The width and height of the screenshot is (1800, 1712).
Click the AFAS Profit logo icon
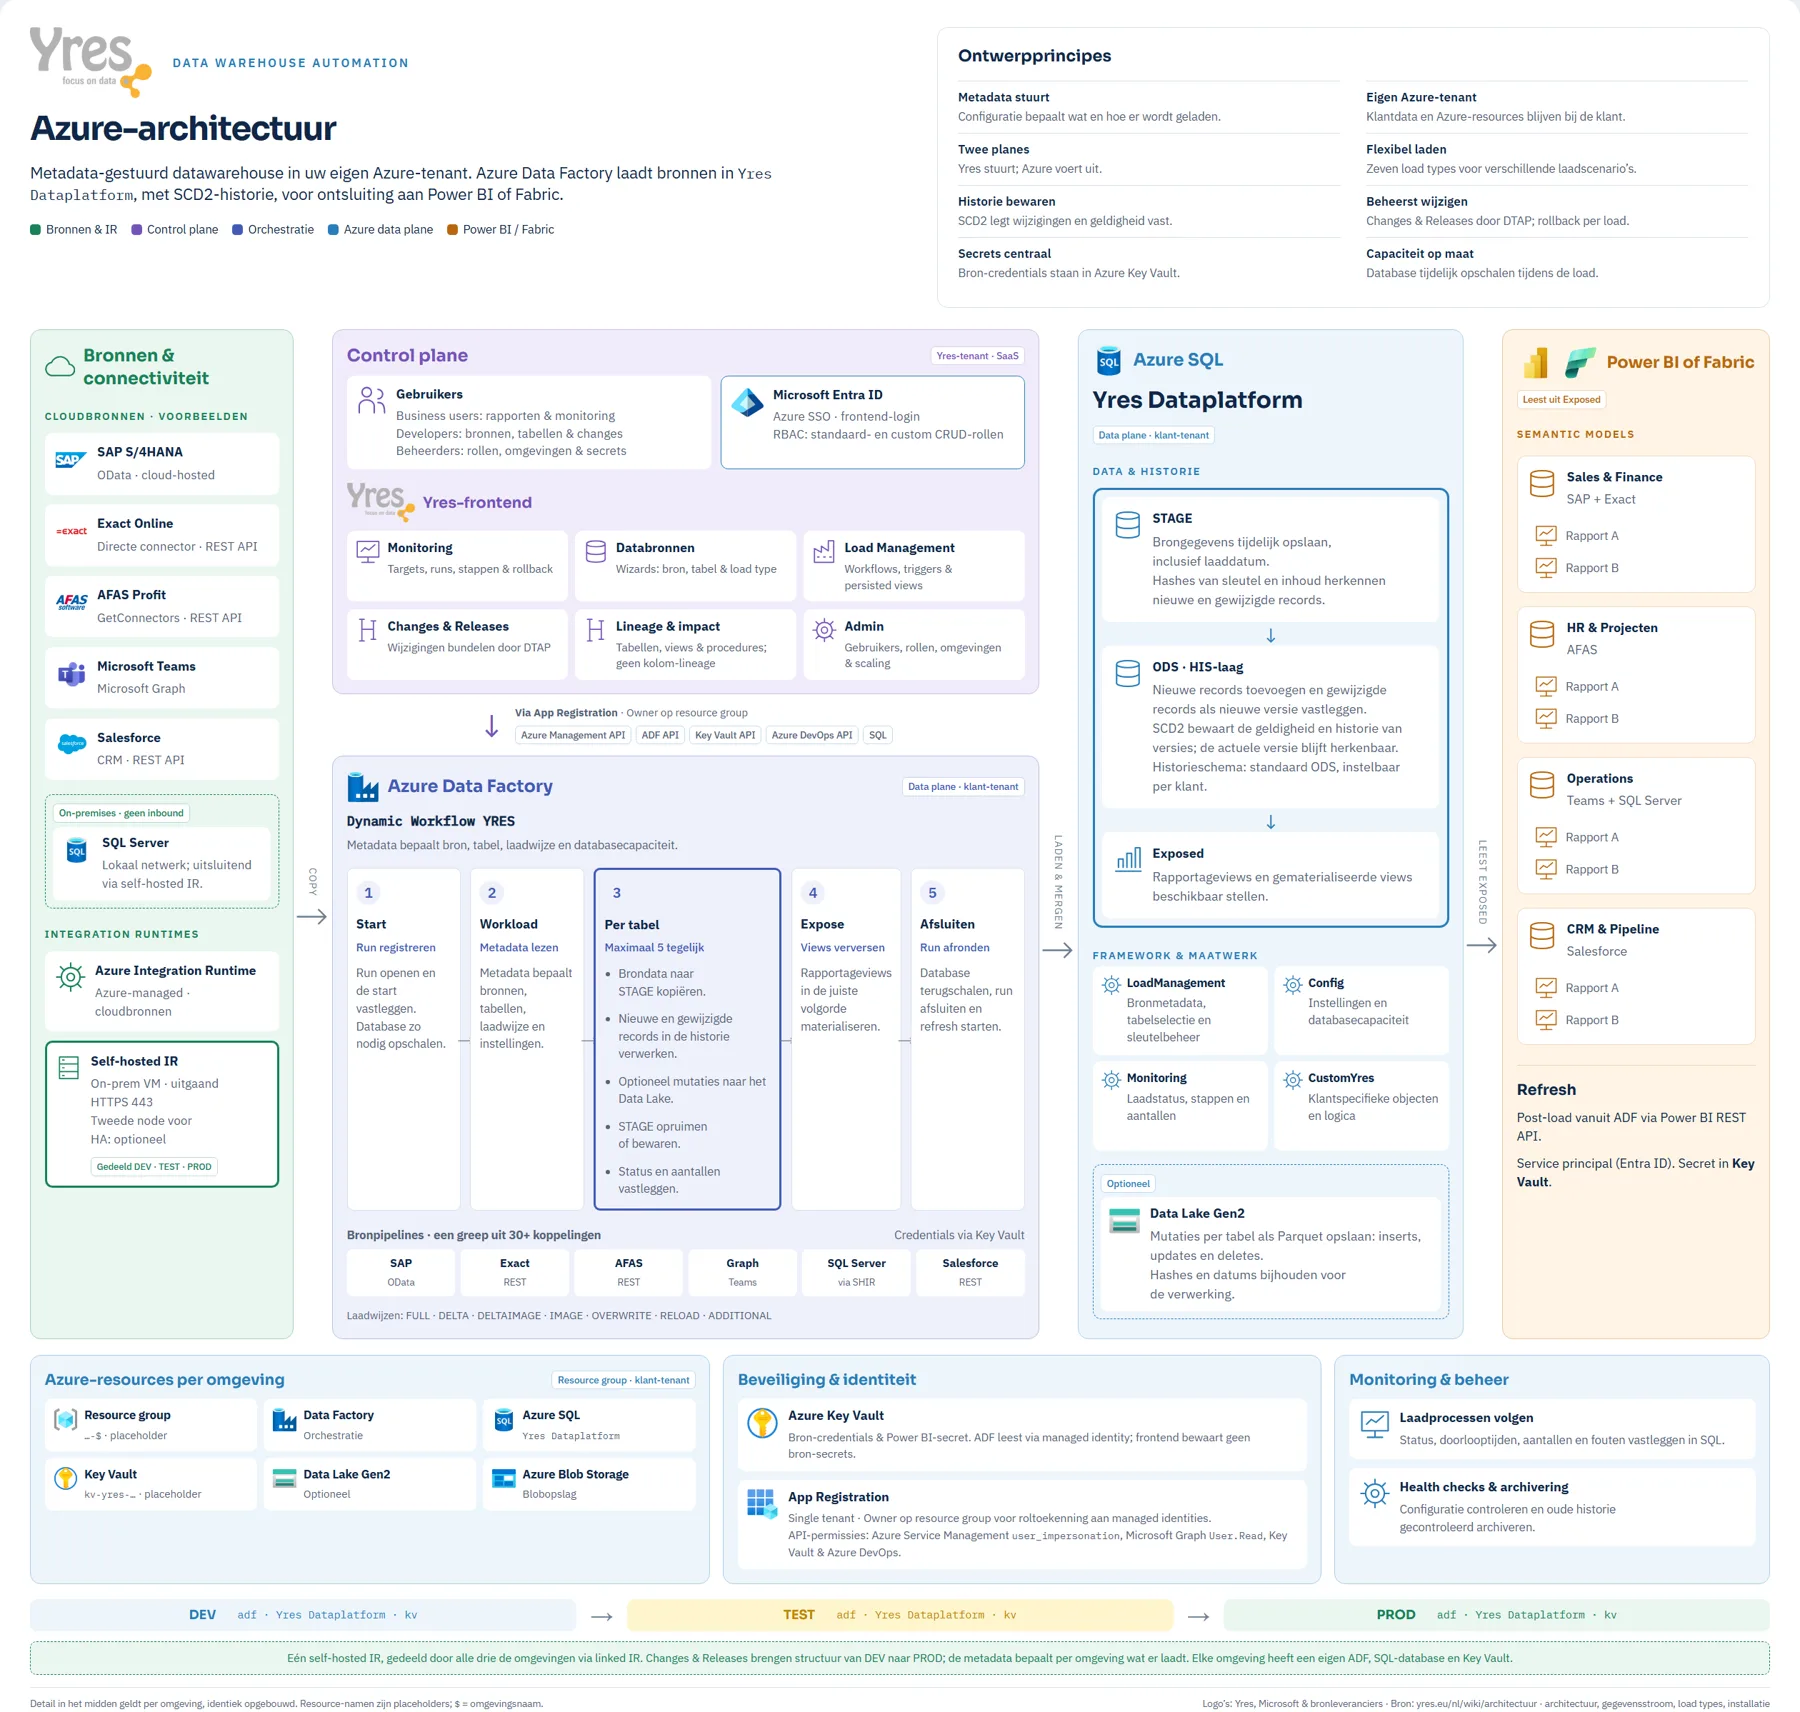tap(71, 602)
